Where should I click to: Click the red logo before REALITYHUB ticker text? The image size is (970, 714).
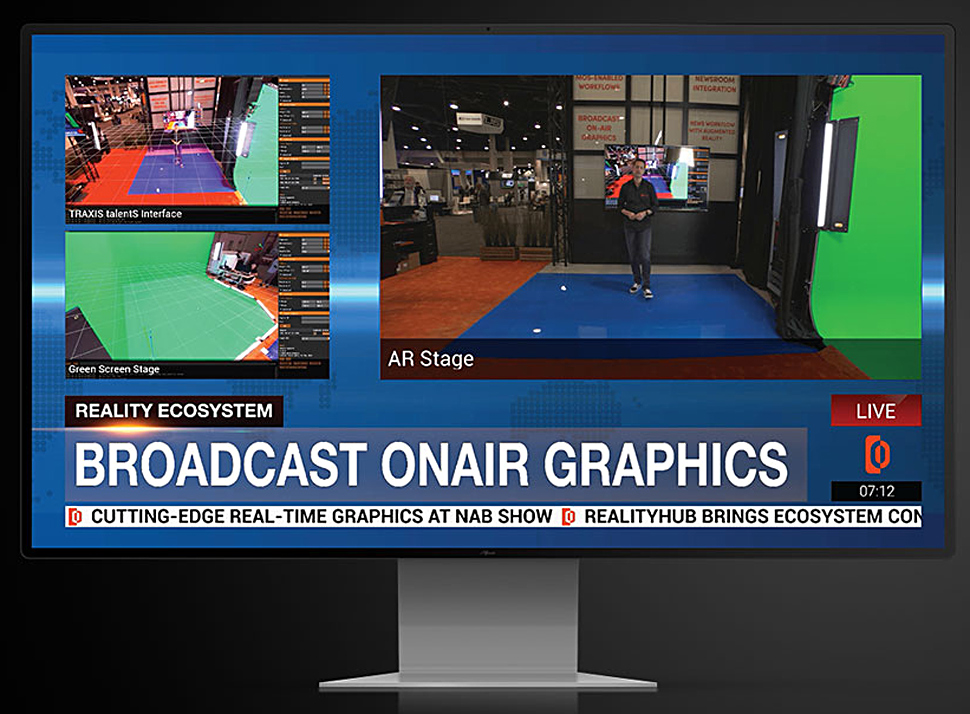(x=568, y=517)
